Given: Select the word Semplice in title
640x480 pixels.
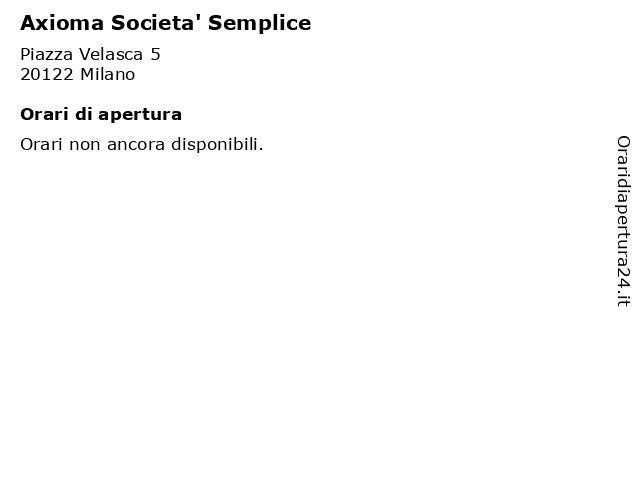Looking at the screenshot, I should pyautogui.click(x=260, y=24).
